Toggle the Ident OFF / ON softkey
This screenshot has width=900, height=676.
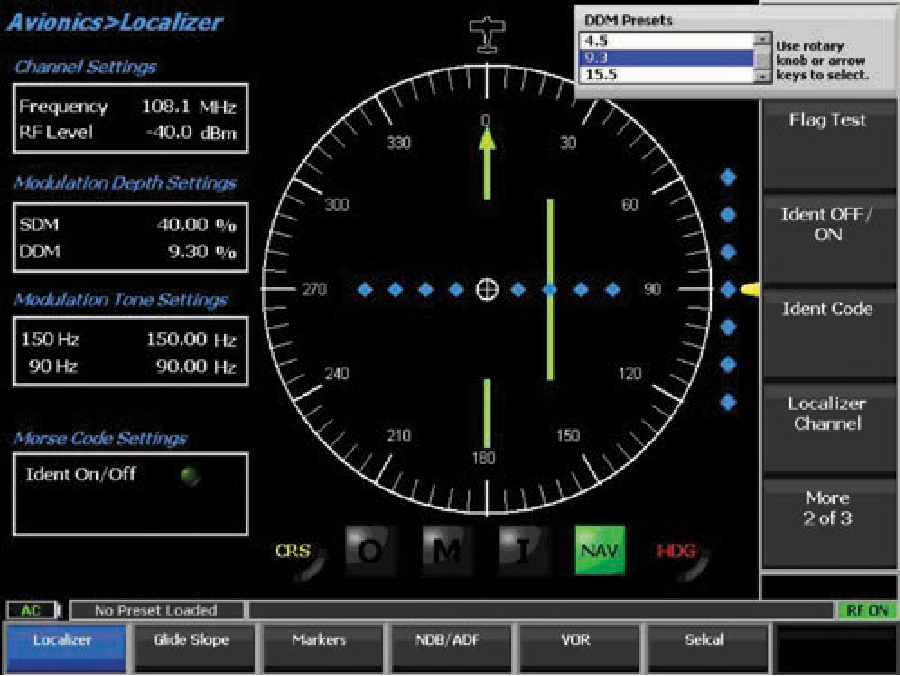click(x=827, y=225)
